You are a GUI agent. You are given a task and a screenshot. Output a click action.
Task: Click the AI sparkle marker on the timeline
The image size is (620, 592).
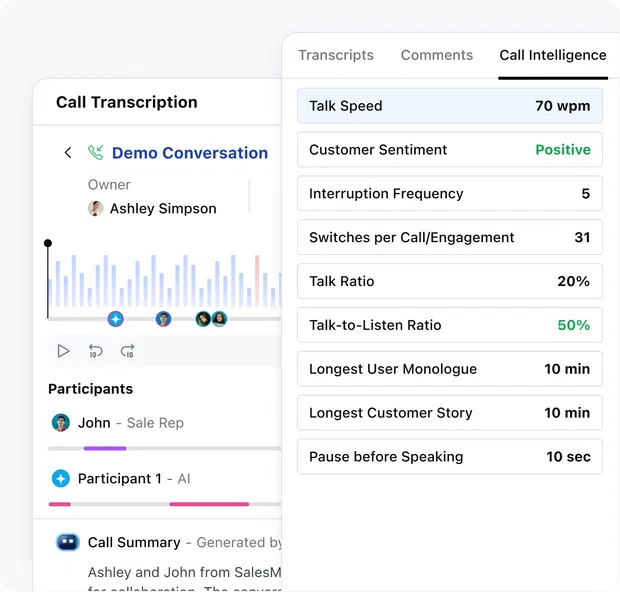tap(115, 319)
